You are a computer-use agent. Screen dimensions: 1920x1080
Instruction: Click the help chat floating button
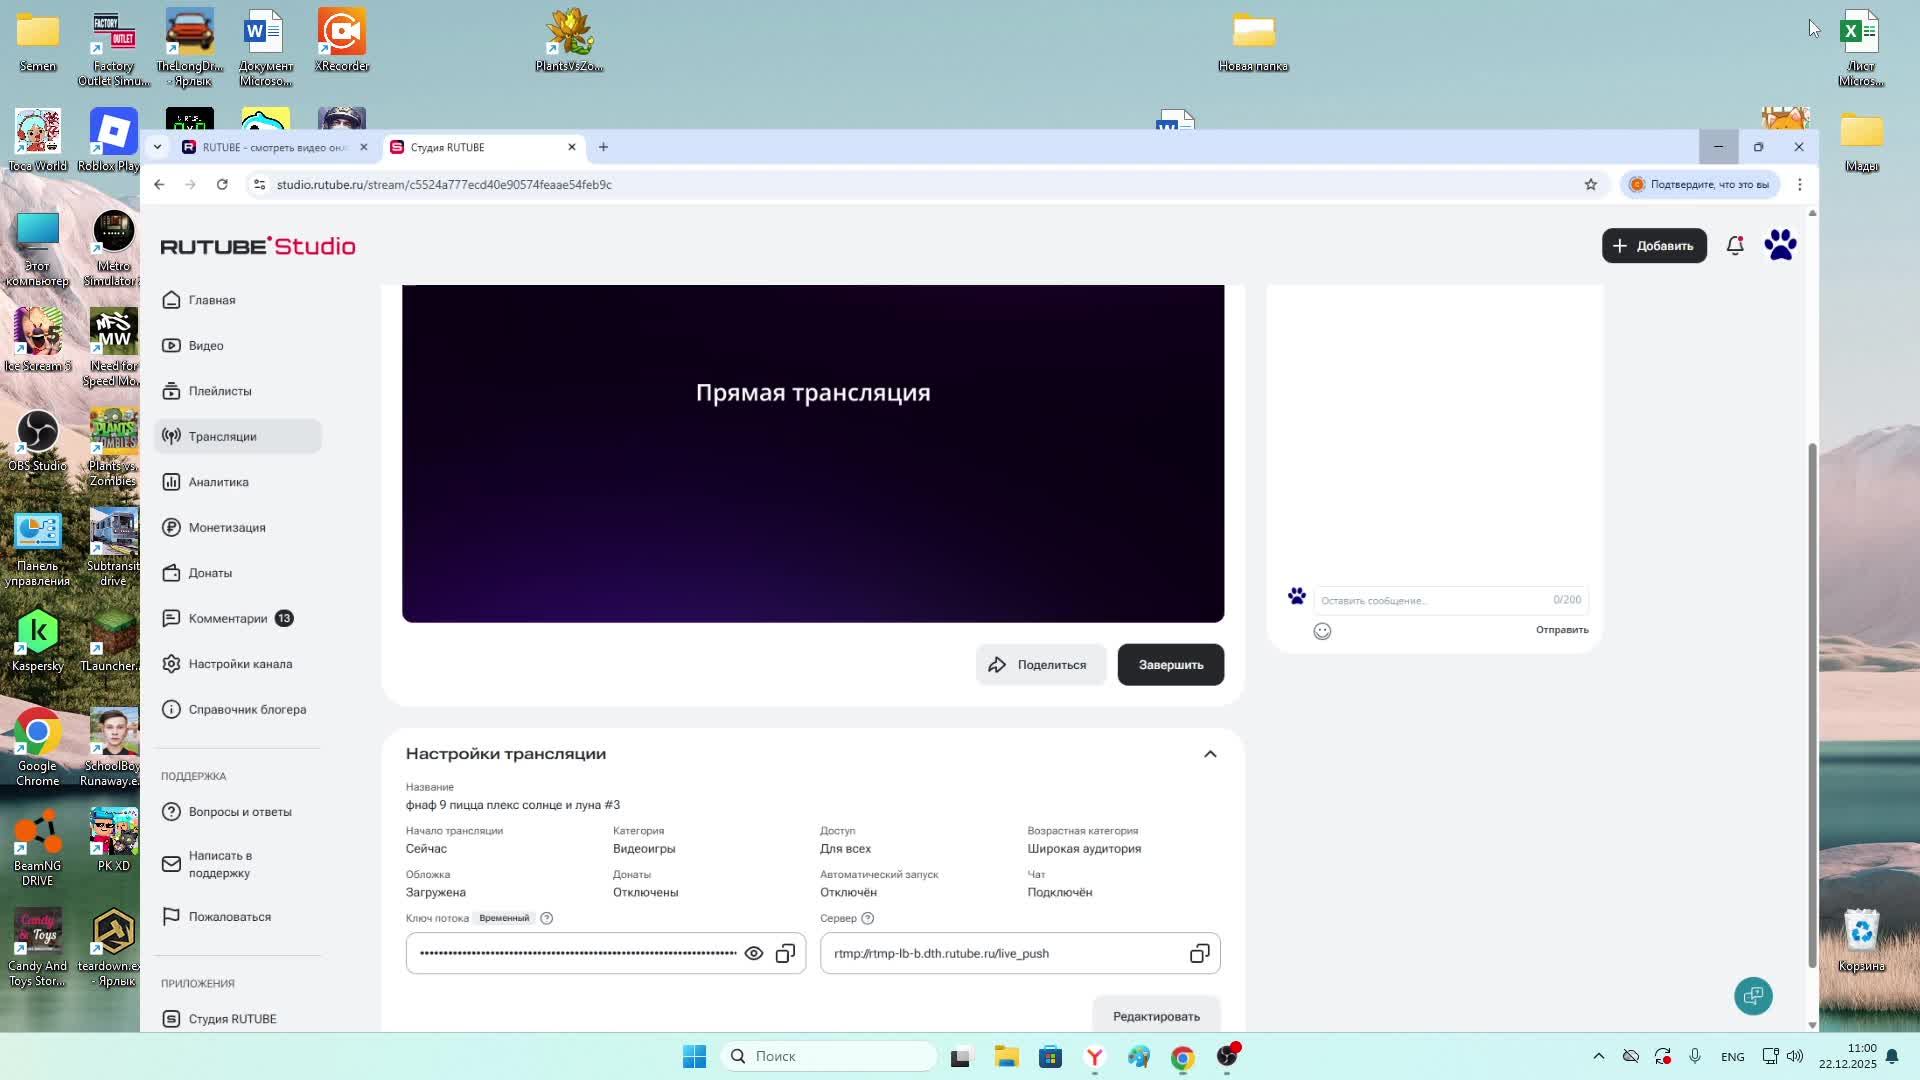(1753, 996)
